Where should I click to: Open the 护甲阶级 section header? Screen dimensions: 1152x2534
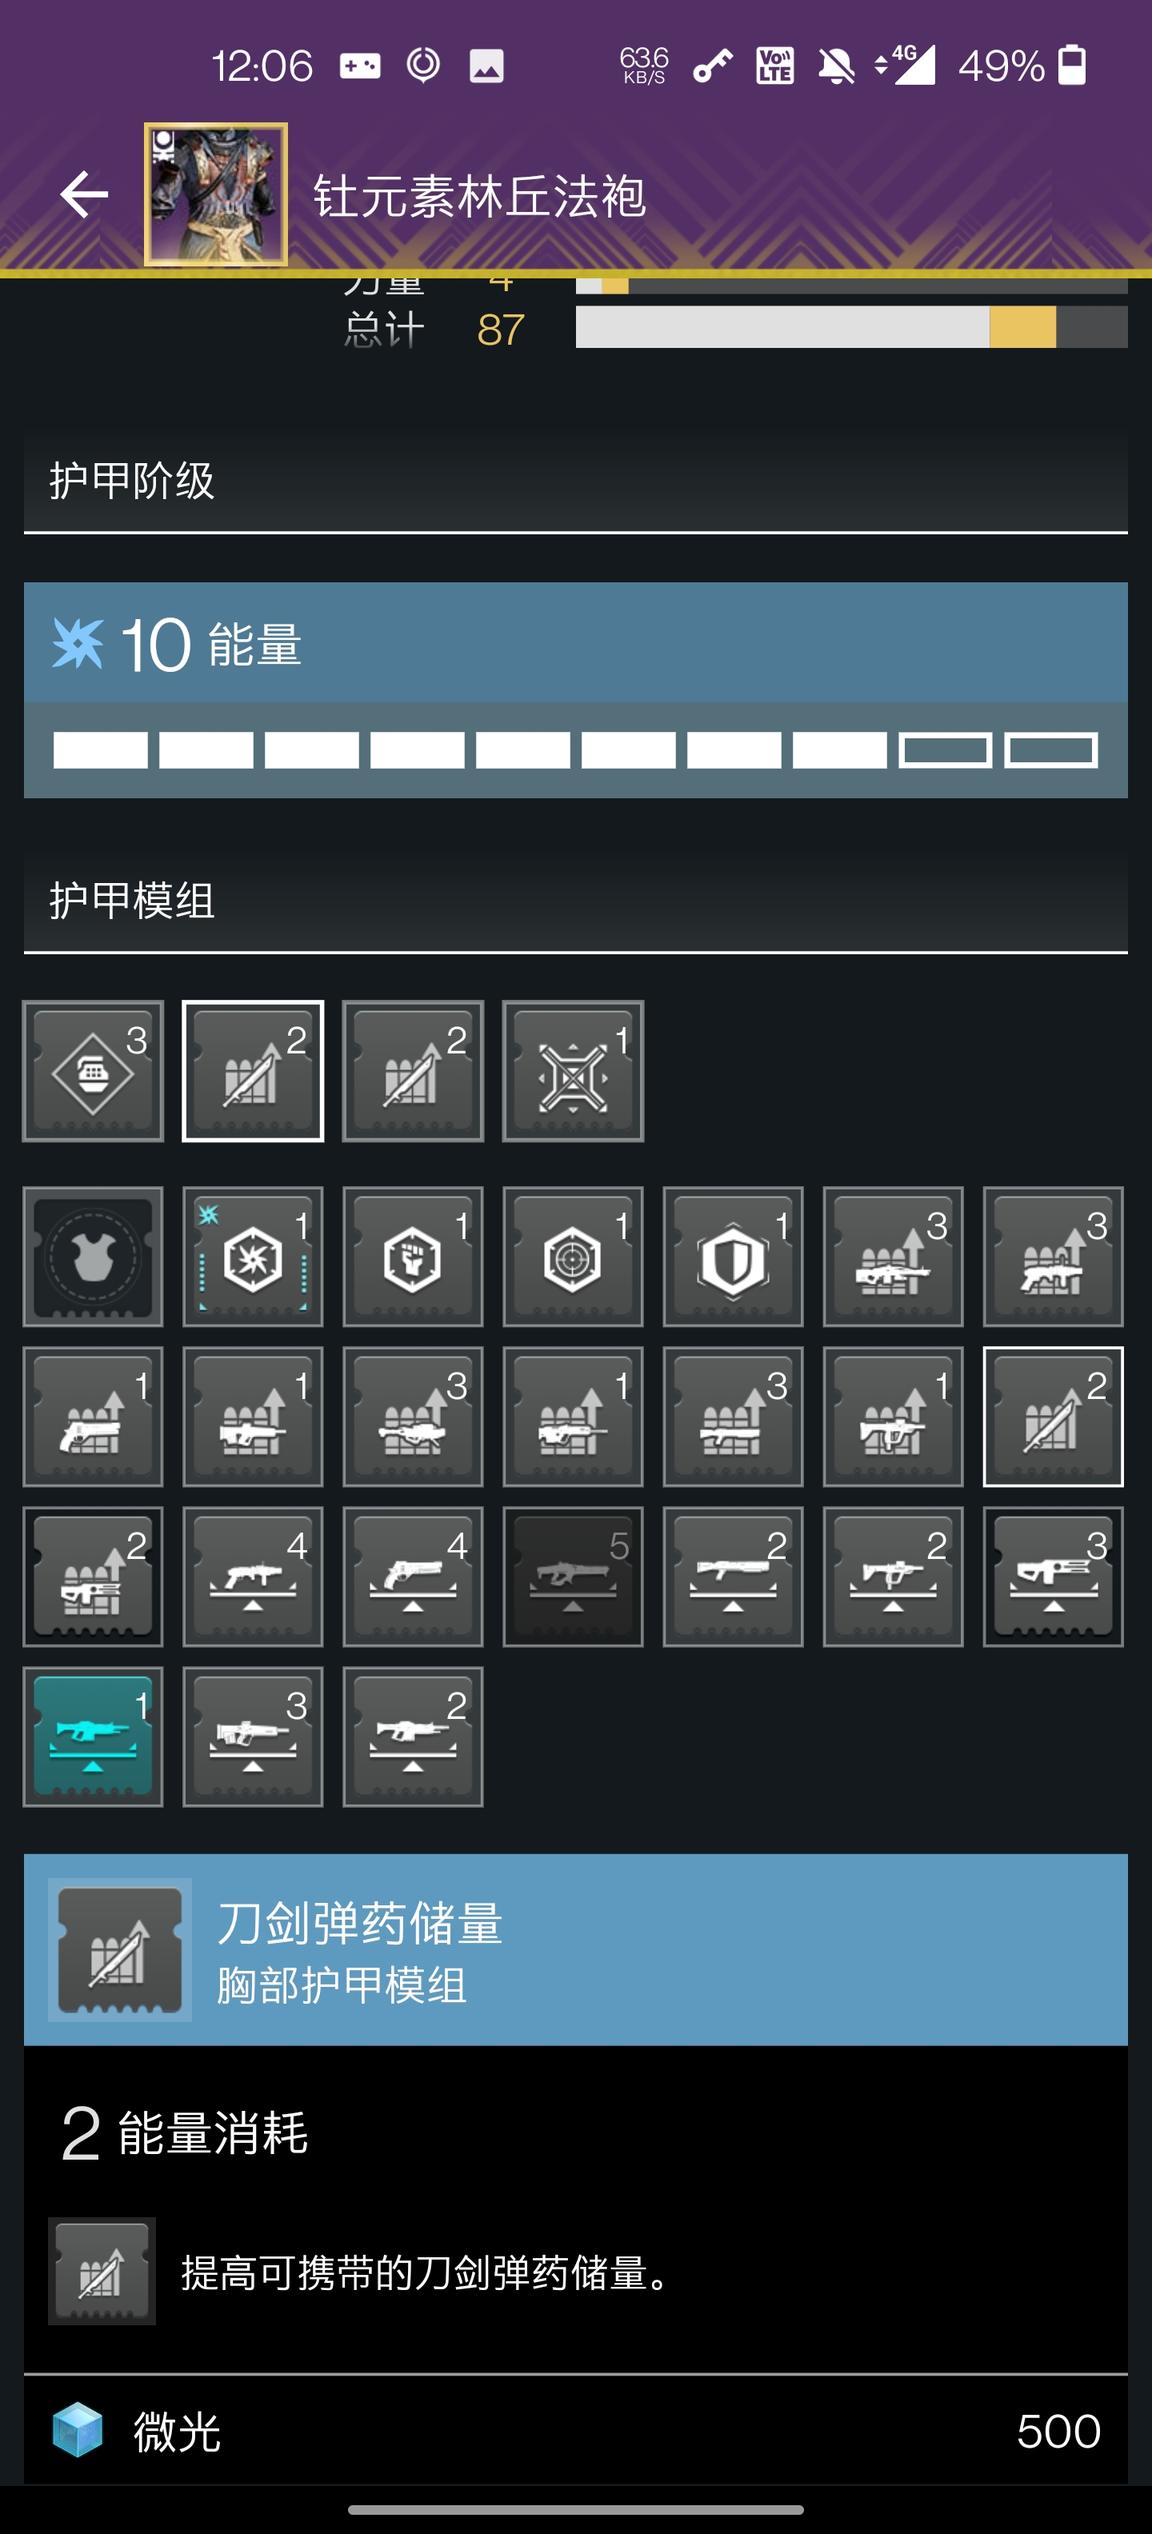click(576, 482)
